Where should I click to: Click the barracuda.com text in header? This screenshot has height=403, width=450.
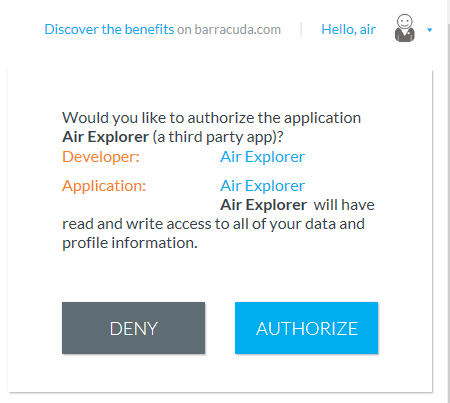pos(238,29)
